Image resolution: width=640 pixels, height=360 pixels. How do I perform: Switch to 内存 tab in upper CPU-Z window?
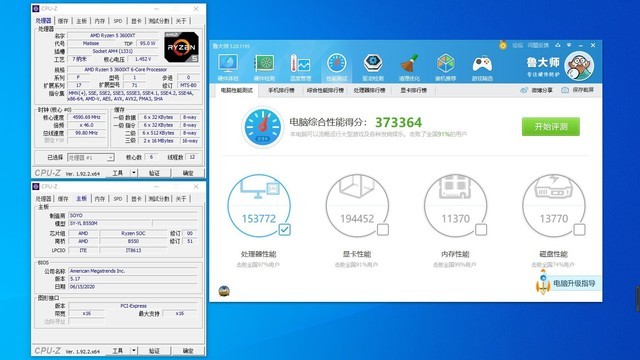100,21
